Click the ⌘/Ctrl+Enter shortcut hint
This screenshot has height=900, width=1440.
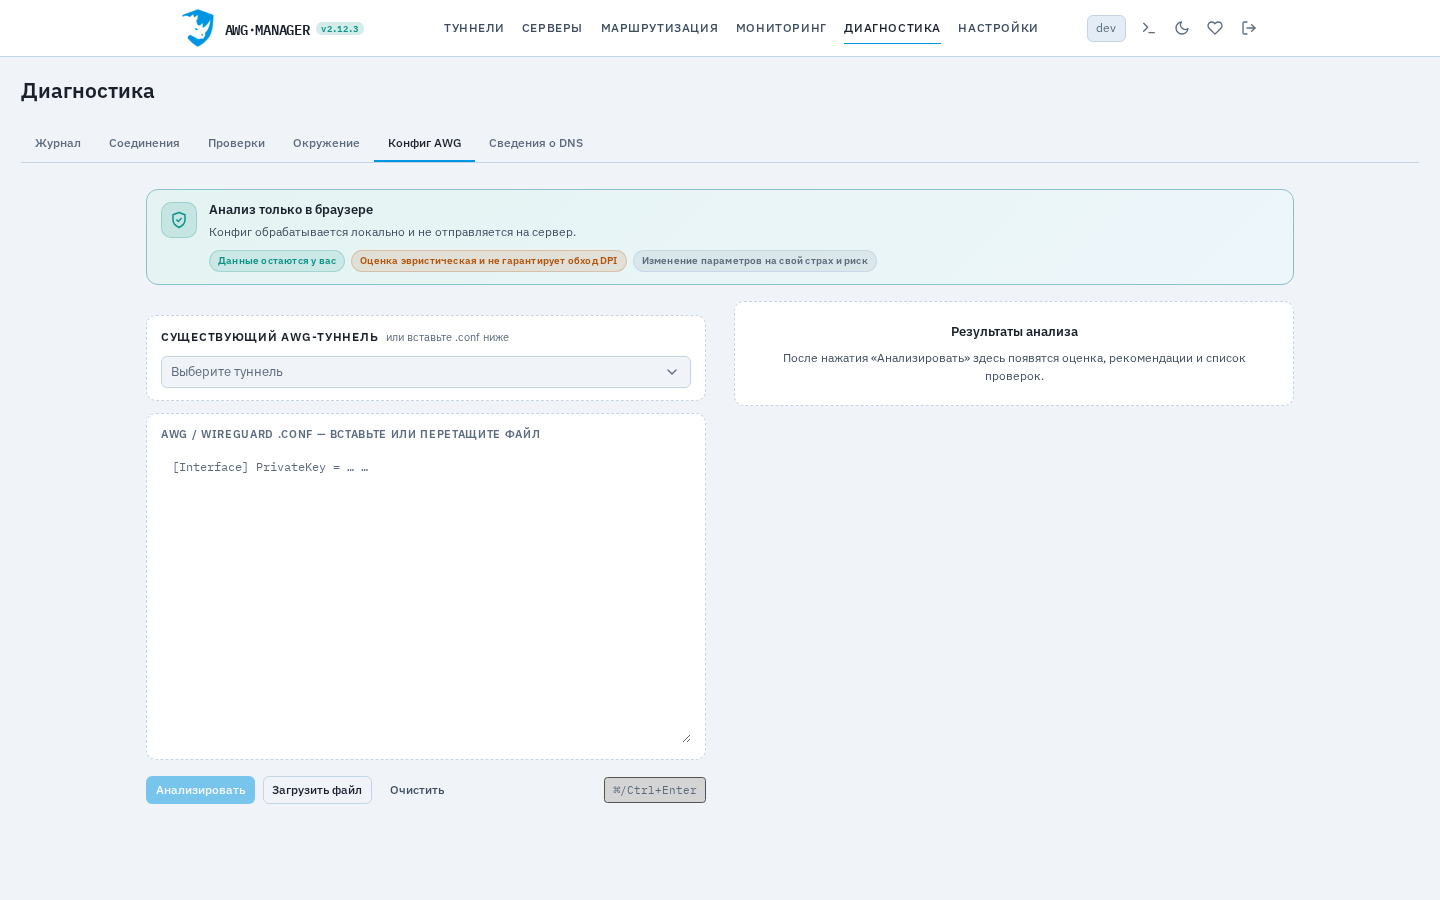coord(655,790)
